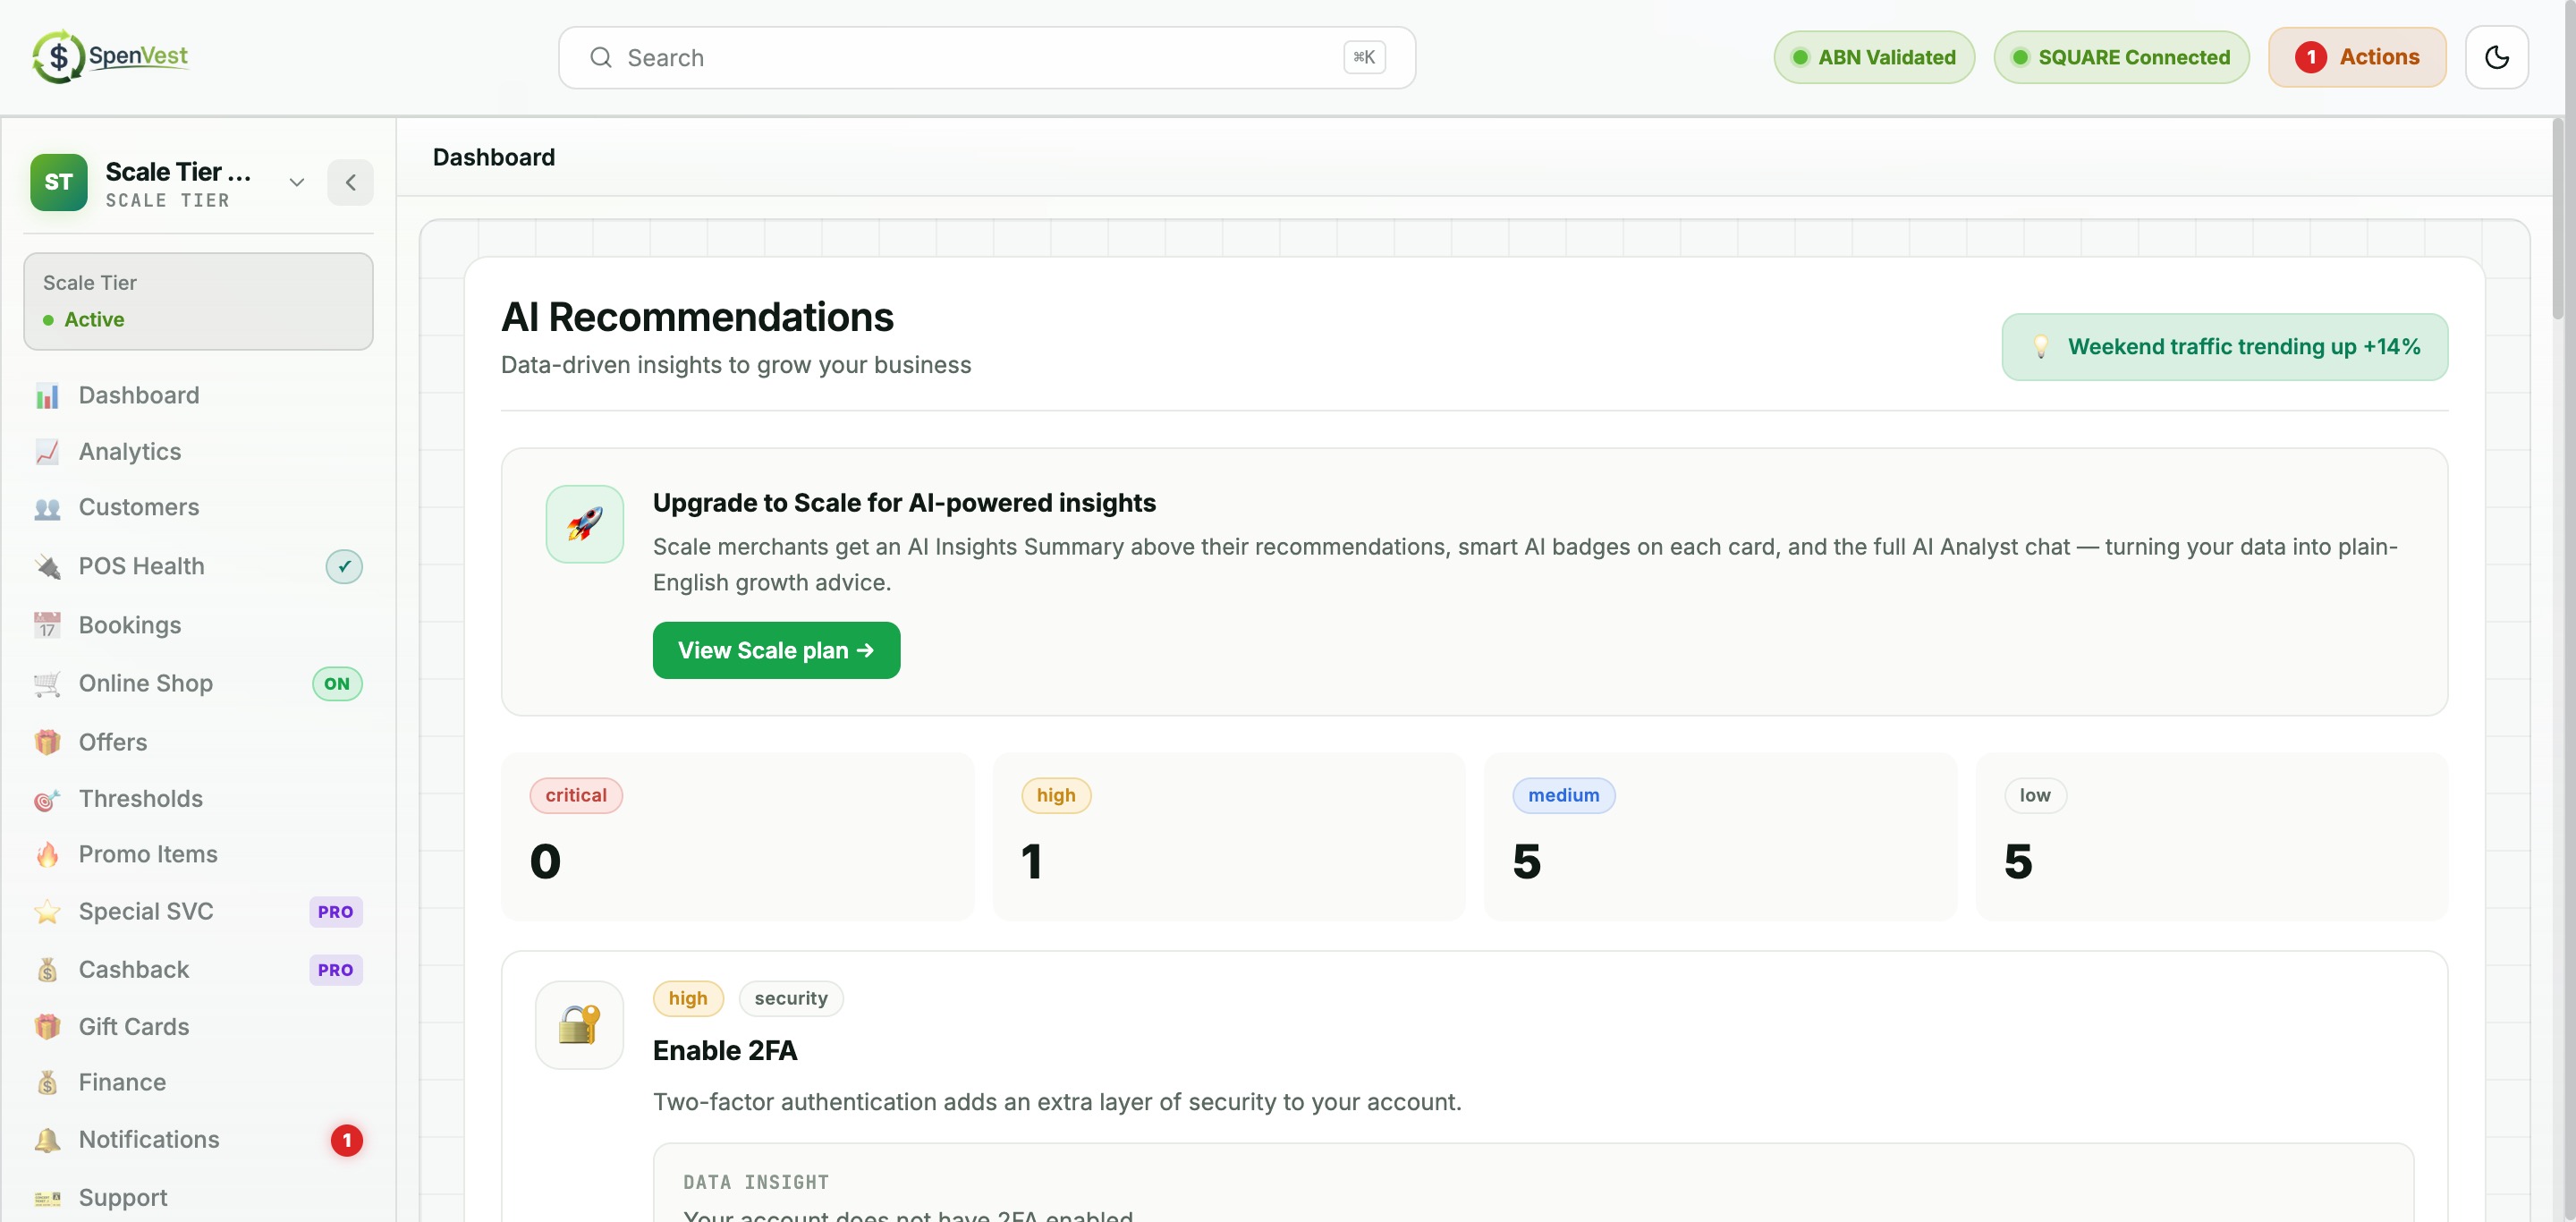Screen dimensions: 2576x1222
Task: Open POS Health in the sidebar
Action: point(198,567)
